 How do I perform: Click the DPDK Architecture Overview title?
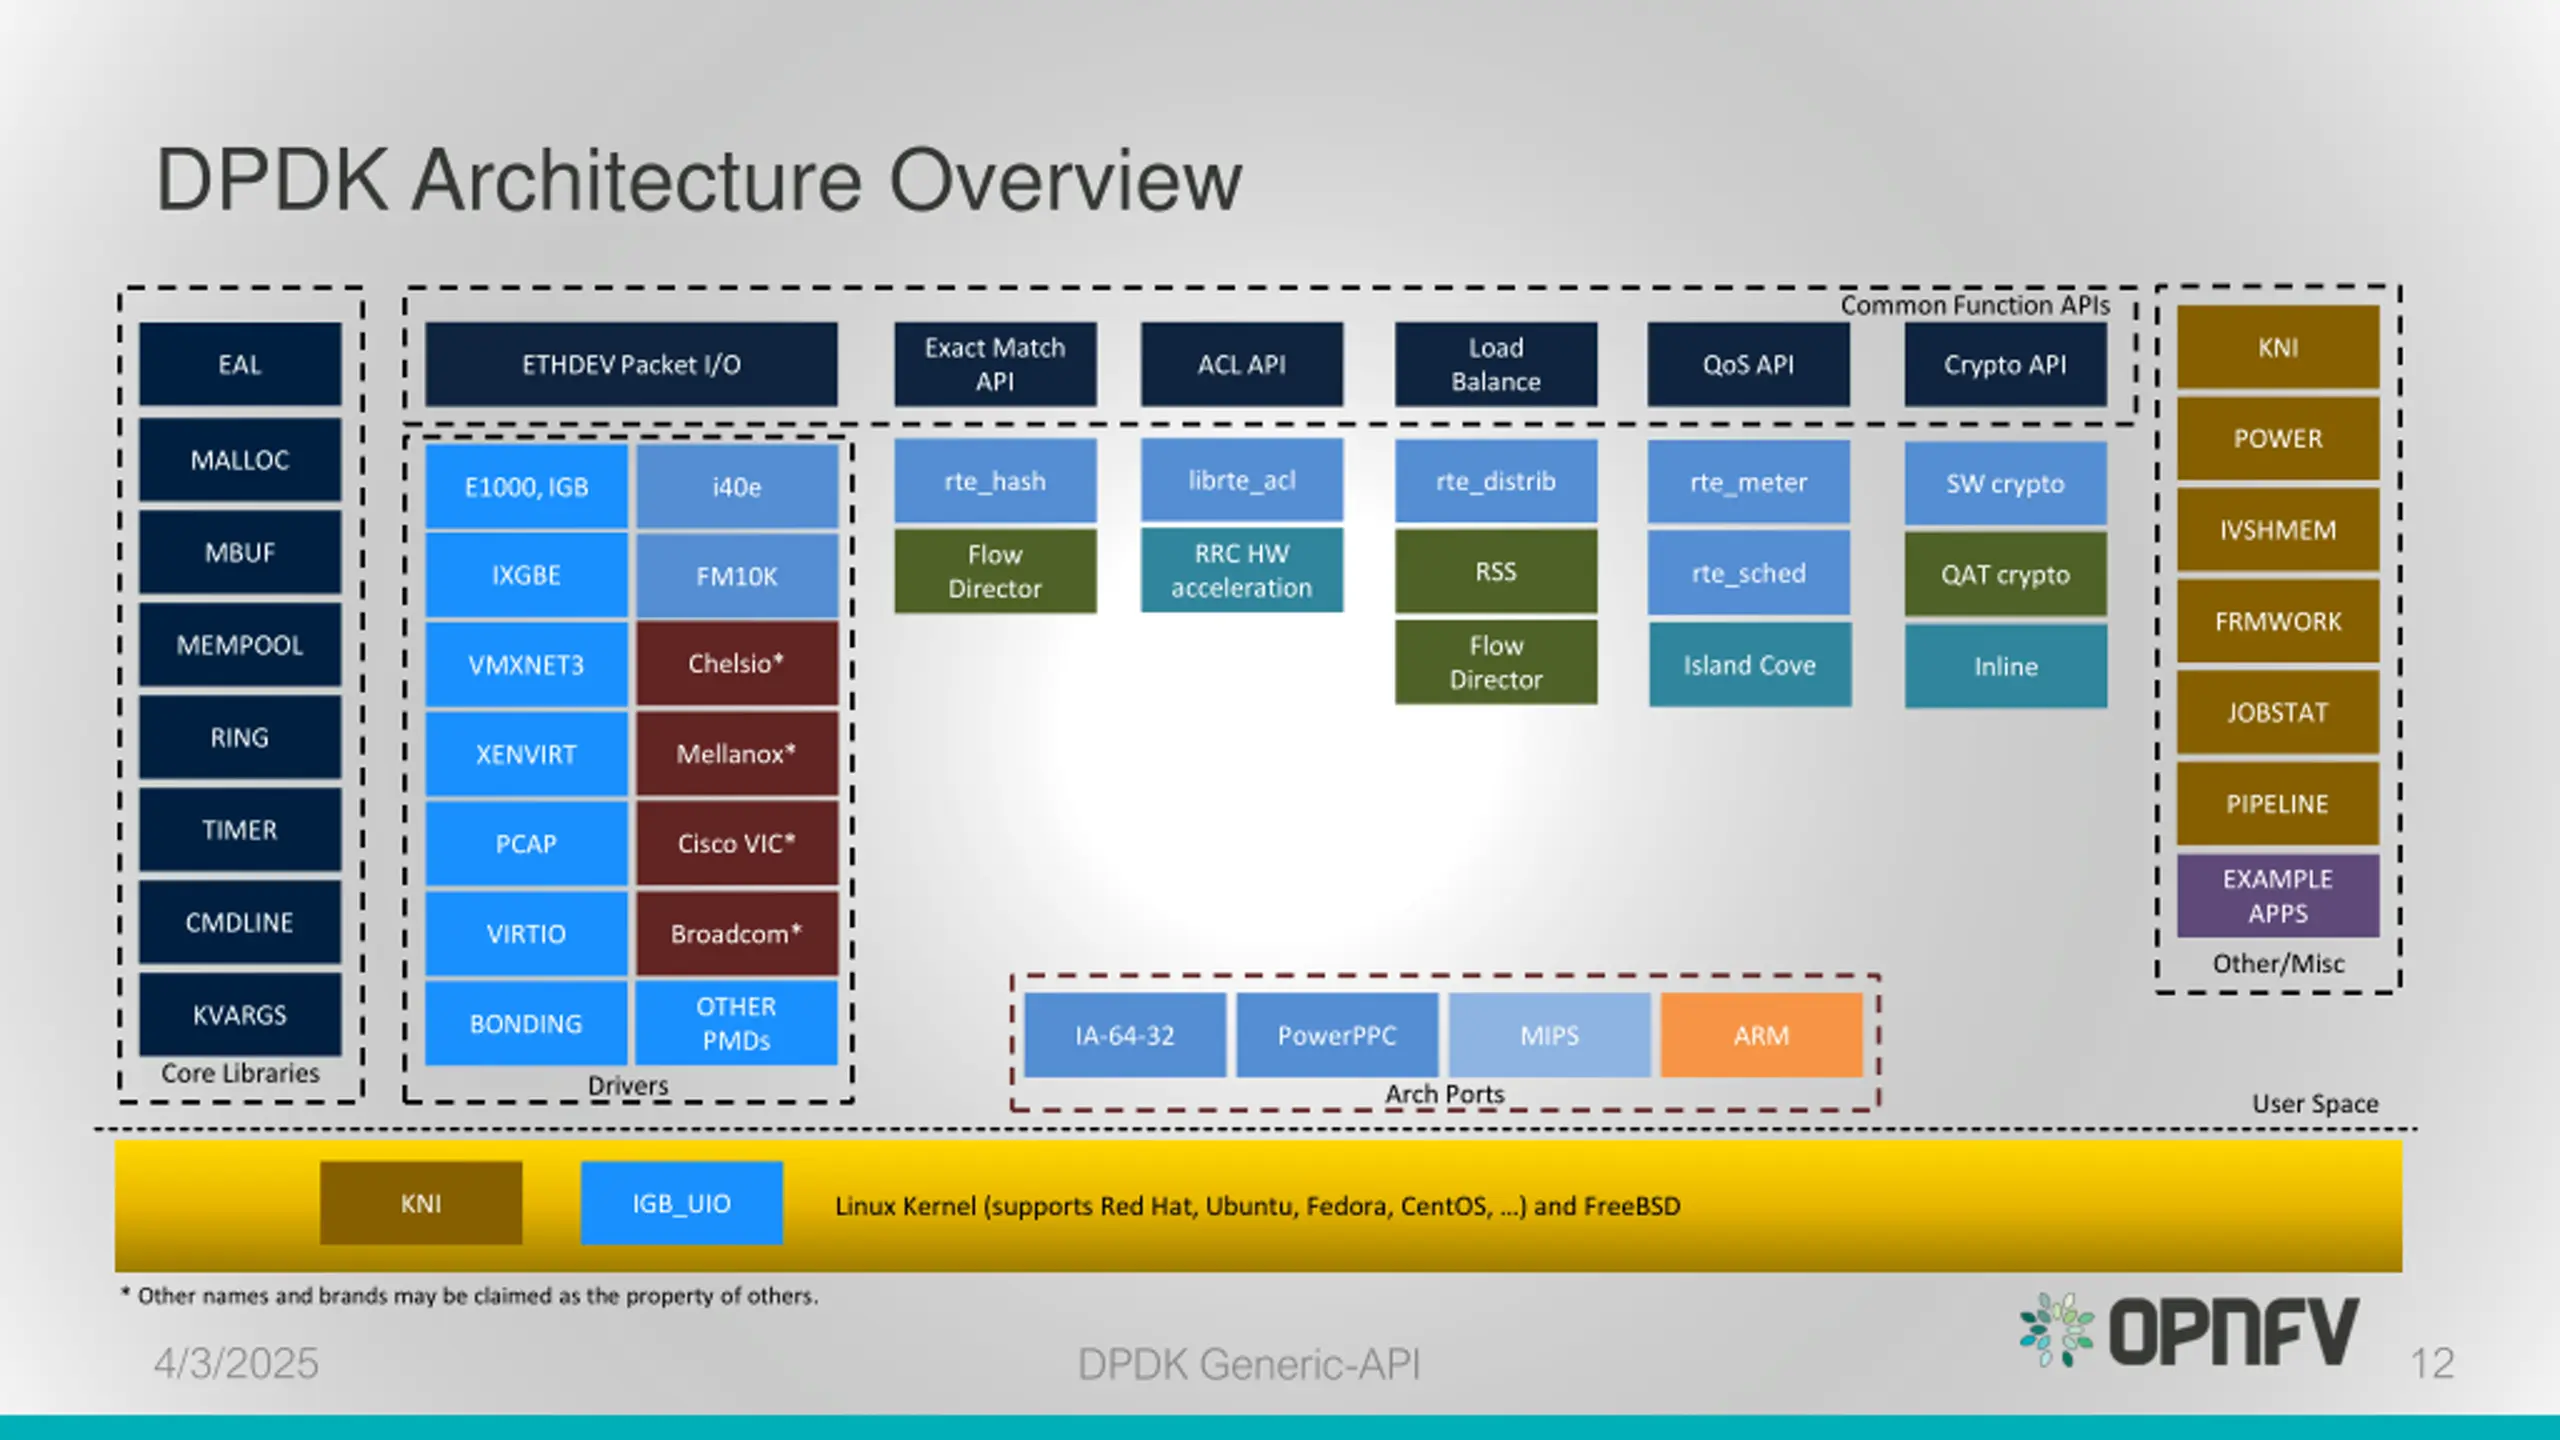(x=698, y=181)
